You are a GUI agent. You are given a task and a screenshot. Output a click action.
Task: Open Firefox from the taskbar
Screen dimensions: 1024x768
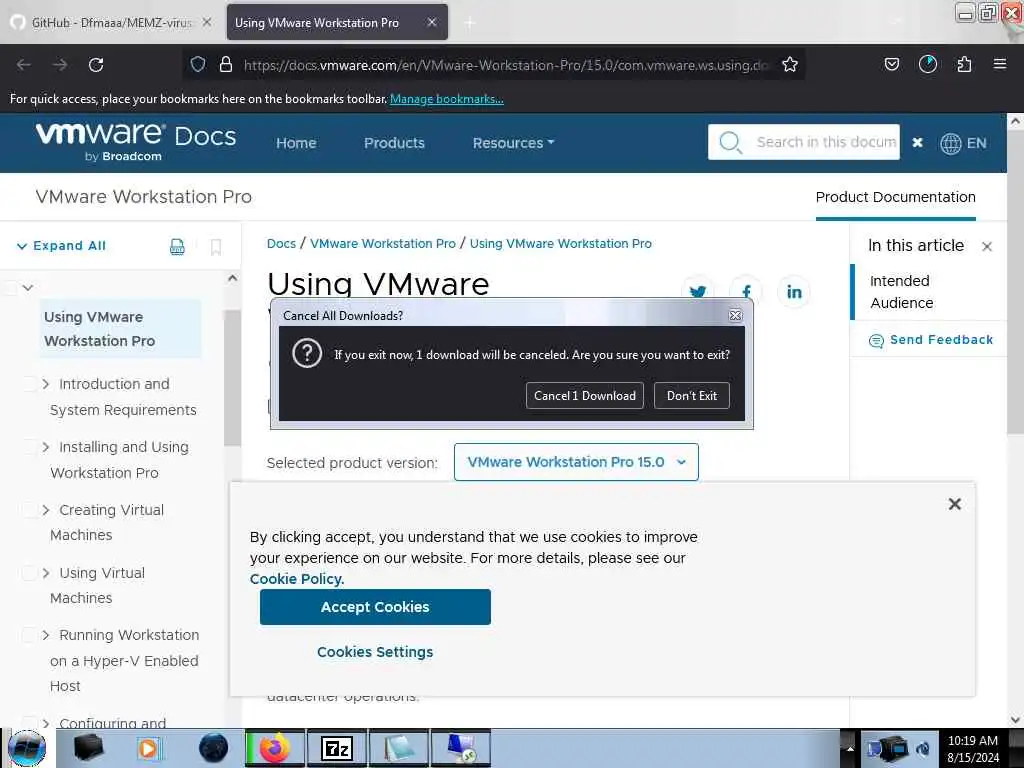275,748
